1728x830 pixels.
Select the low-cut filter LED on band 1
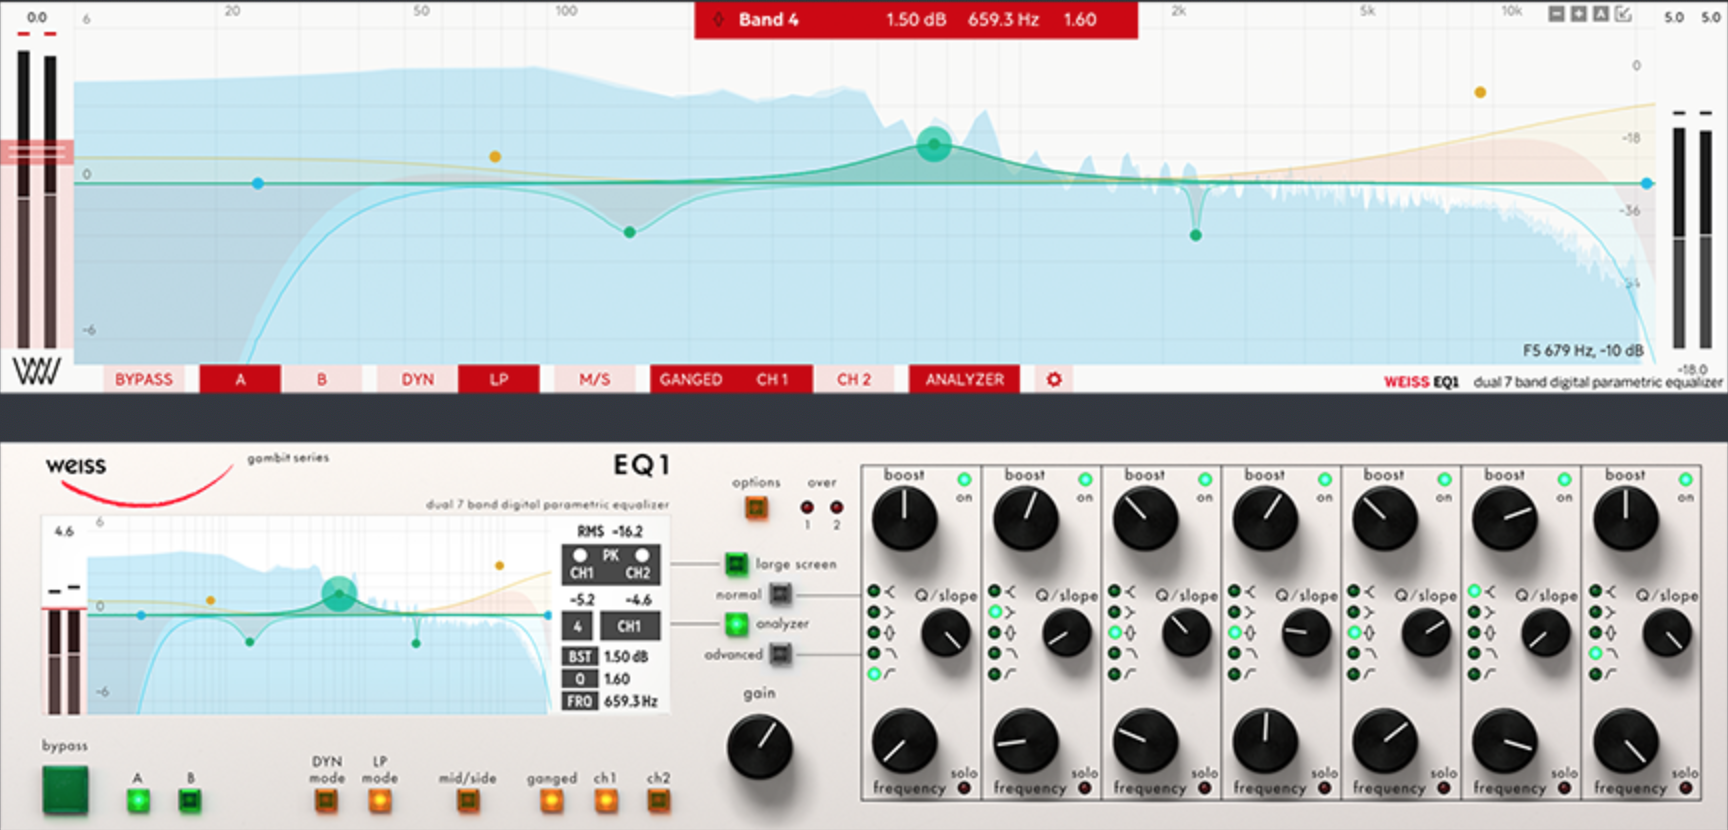coord(874,674)
